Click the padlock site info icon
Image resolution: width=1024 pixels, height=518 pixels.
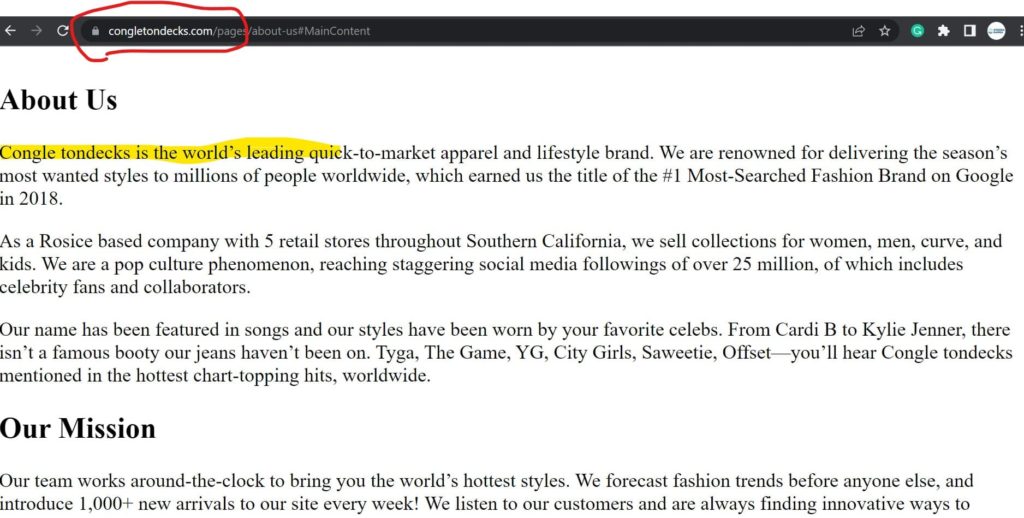pyautogui.click(x=95, y=31)
